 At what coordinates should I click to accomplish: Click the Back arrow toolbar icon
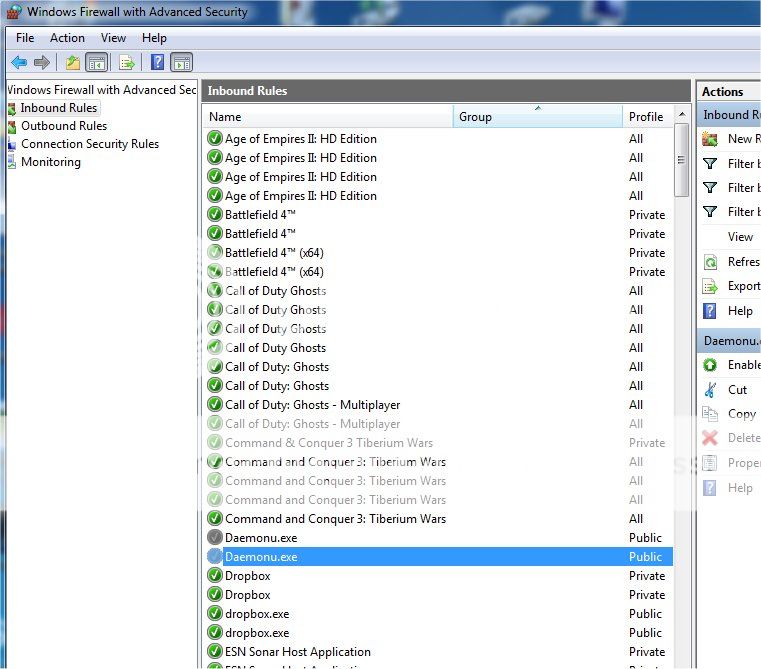tap(19, 62)
